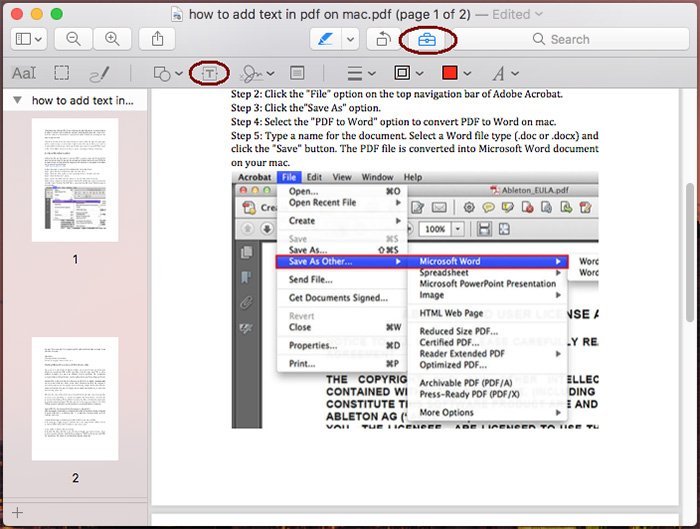The width and height of the screenshot is (700, 529).
Task: Select the highlight pen tool
Action: pyautogui.click(x=326, y=39)
